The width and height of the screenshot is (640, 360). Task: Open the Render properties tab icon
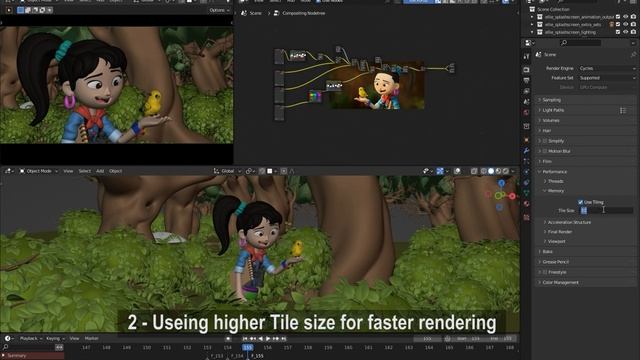pyautogui.click(x=527, y=70)
